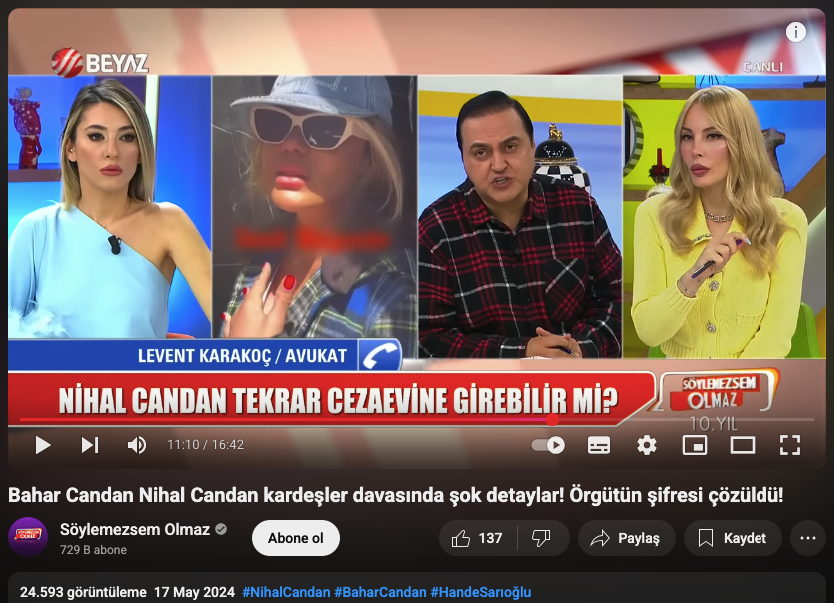Enter fullscreen mode
The height and width of the screenshot is (603, 834).
[790, 445]
